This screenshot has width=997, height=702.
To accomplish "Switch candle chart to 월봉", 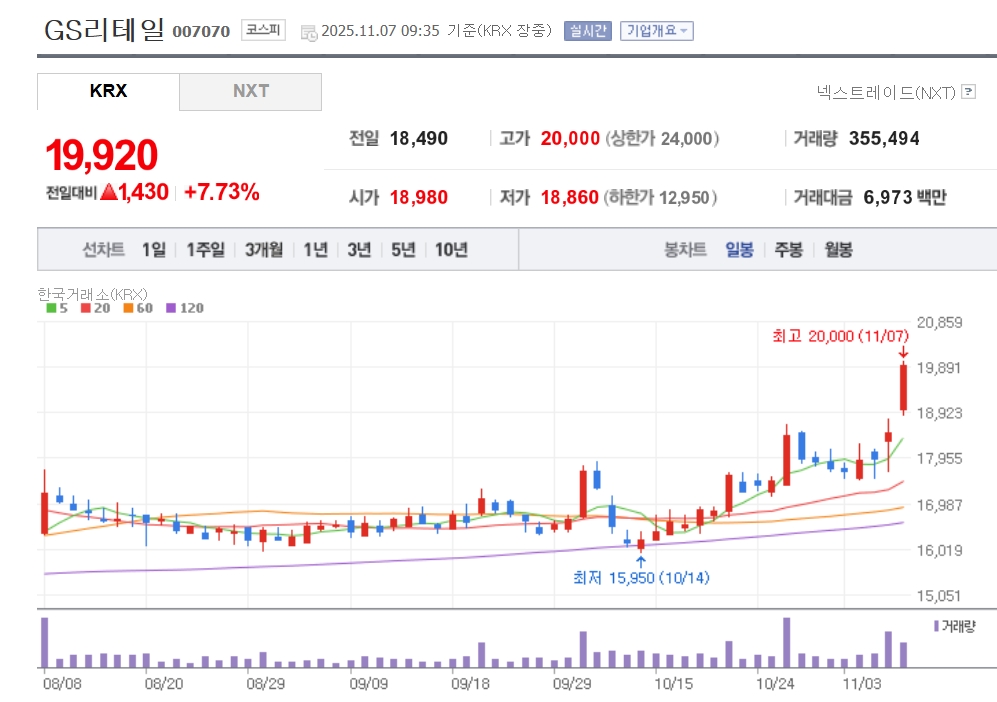I will click(x=838, y=250).
